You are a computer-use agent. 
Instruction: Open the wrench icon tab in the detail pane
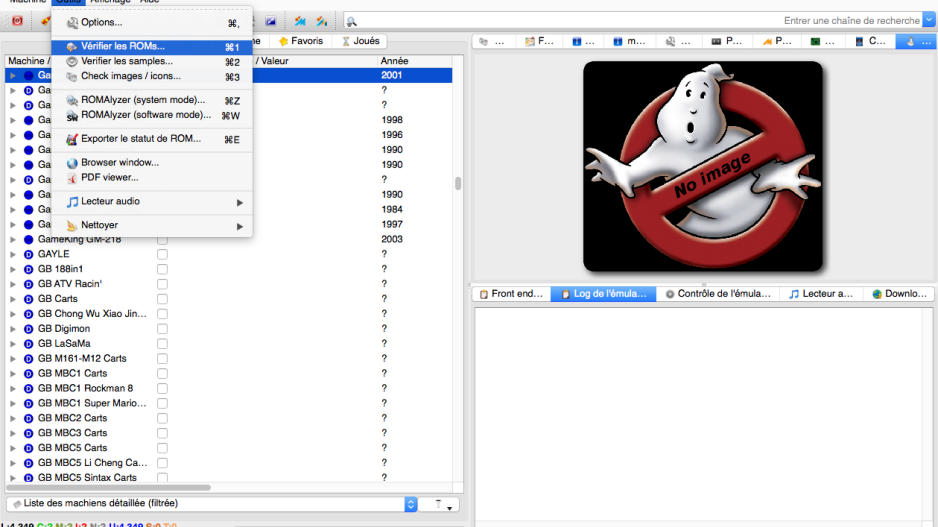pos(677,41)
